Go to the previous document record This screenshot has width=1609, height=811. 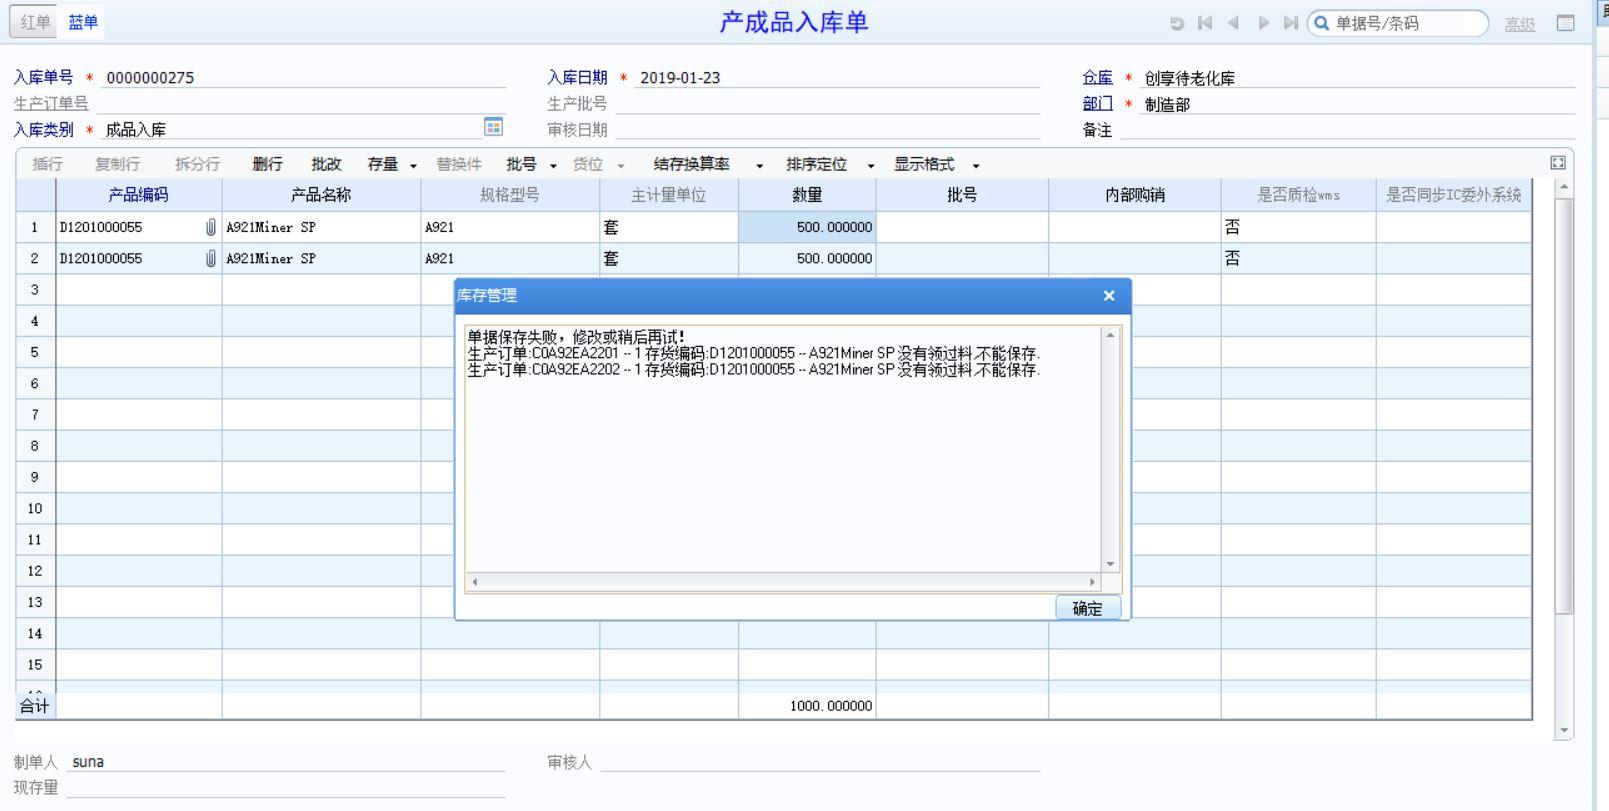tap(1234, 23)
